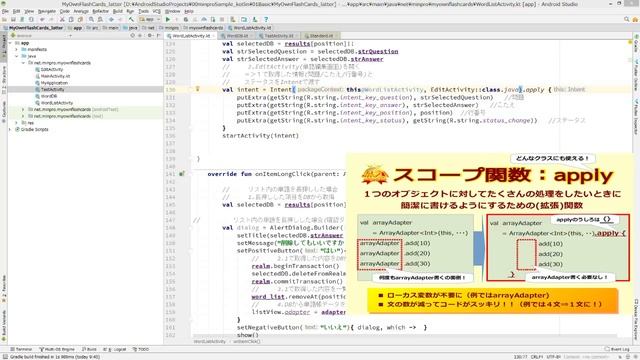Expand the androidTest package node
Image resolution: width=640 pixels, height=360 pixels.
point(23,109)
